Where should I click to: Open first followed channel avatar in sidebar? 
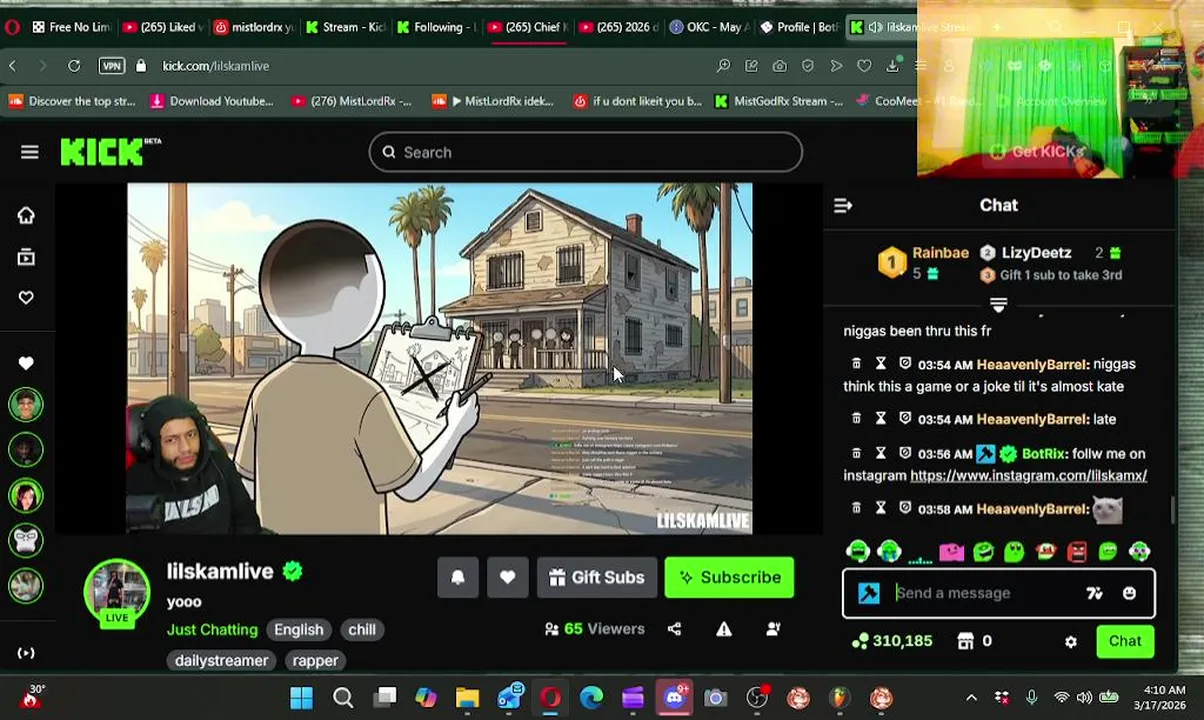[x=26, y=405]
